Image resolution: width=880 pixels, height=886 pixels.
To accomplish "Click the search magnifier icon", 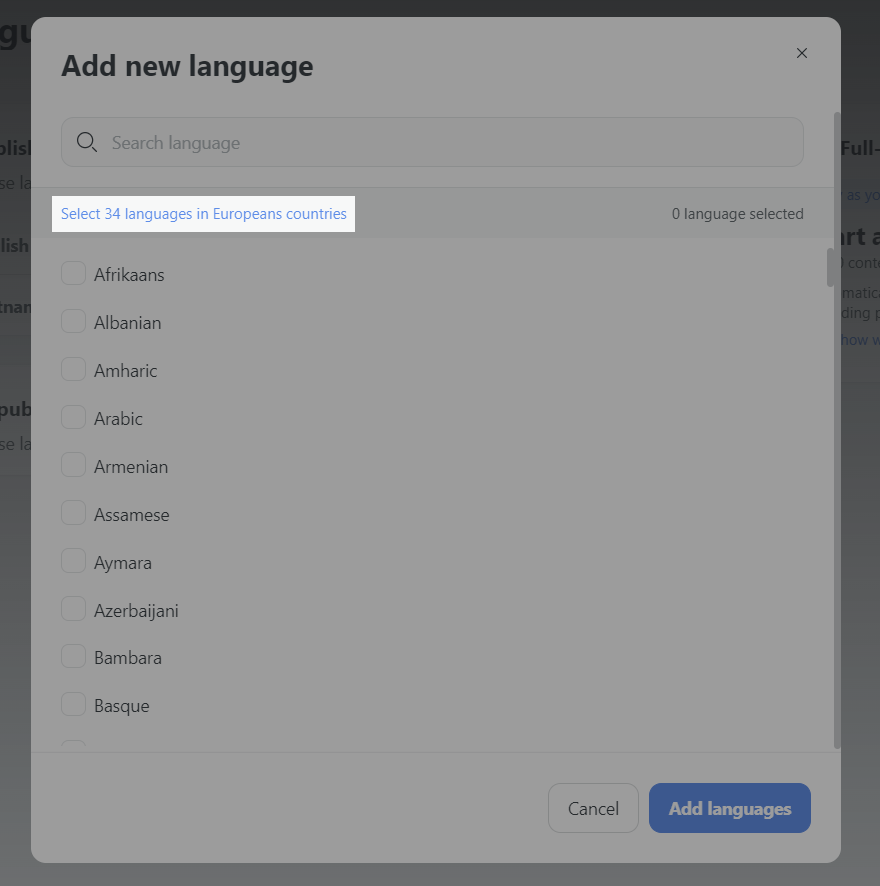I will 87,143.
